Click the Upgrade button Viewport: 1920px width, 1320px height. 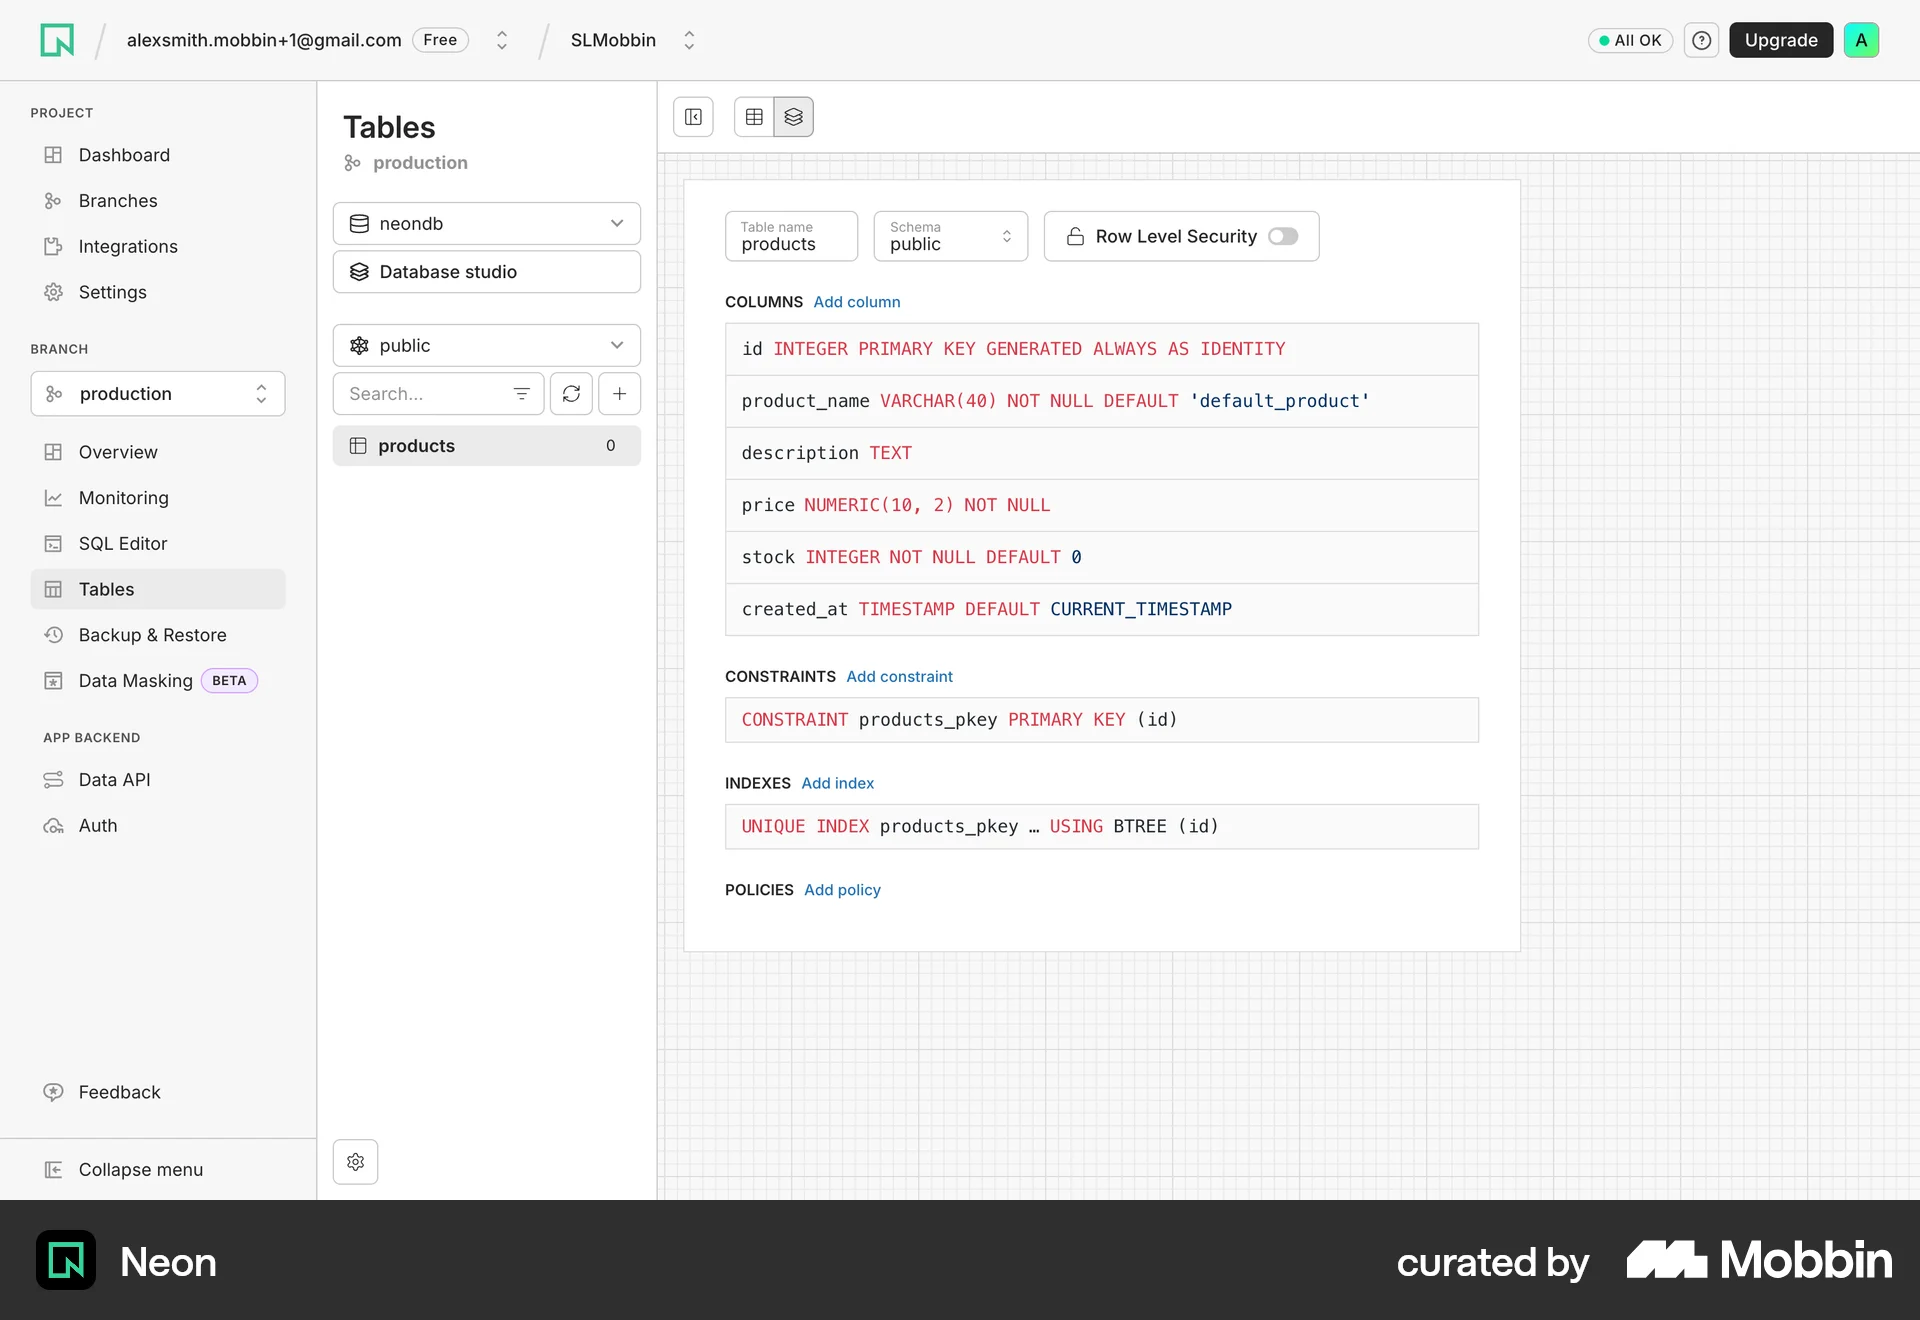[1781, 40]
